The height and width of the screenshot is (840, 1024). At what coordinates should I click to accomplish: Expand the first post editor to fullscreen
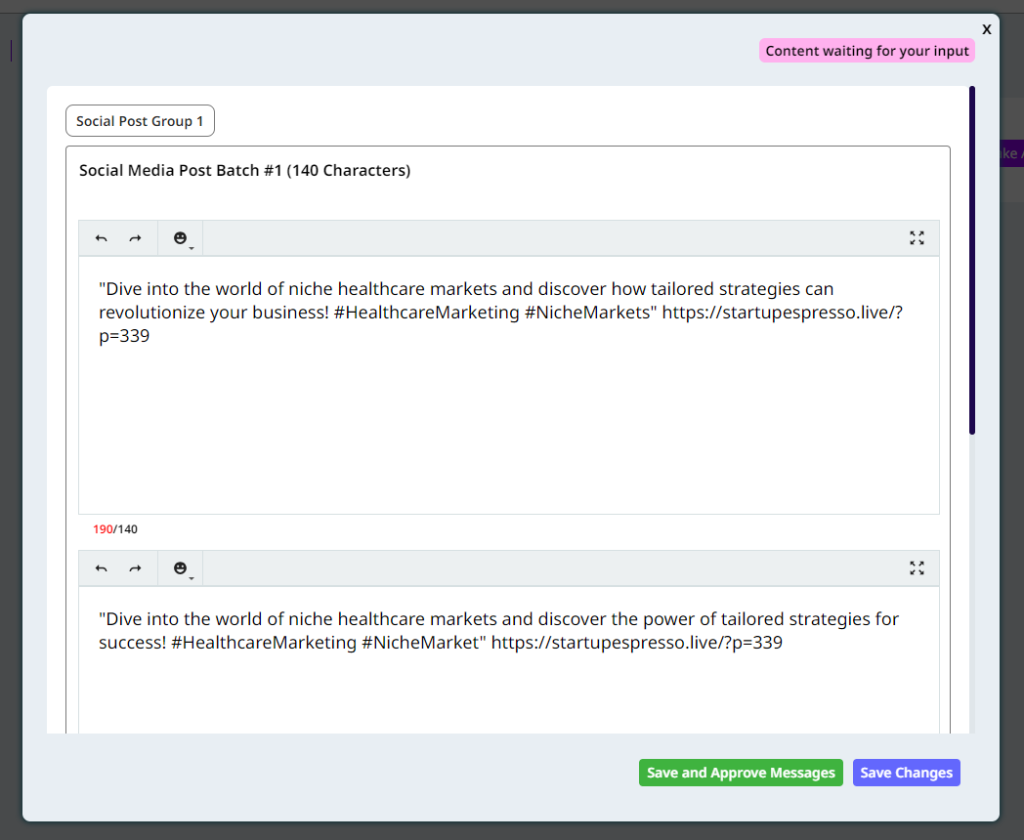click(x=916, y=238)
